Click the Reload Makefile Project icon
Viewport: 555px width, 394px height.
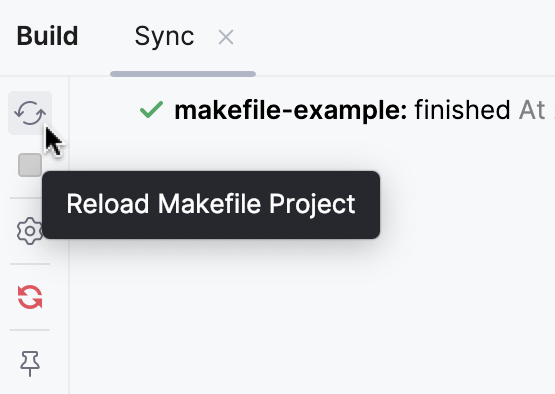tap(30, 113)
